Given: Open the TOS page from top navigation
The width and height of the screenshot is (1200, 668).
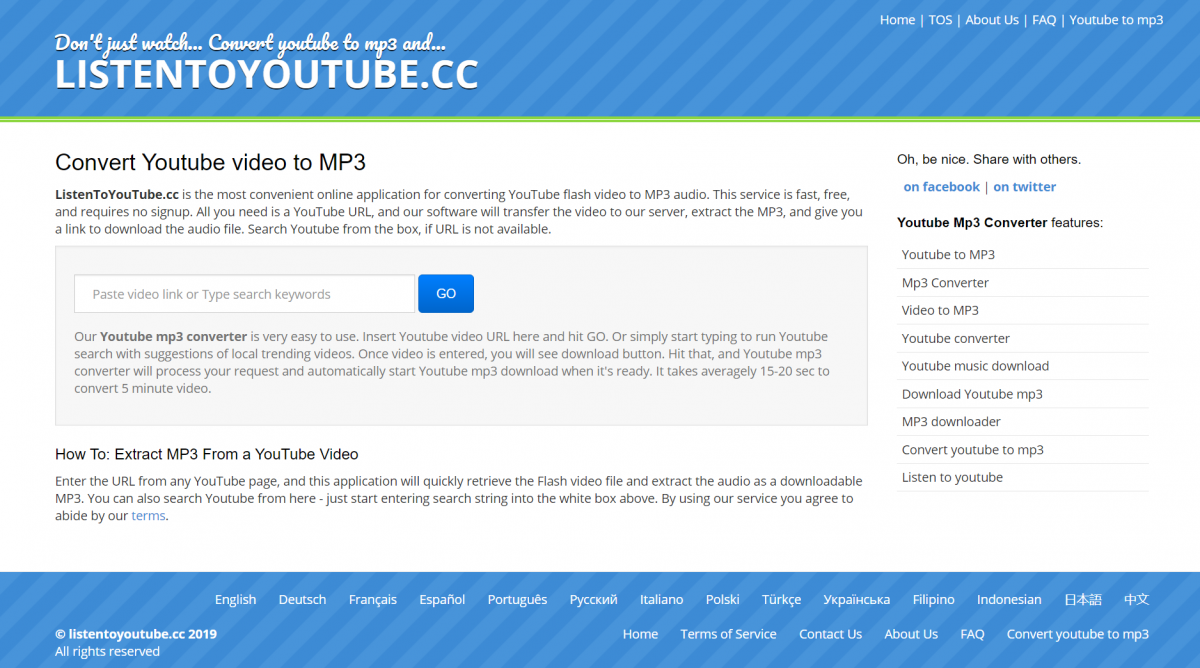Looking at the screenshot, I should tap(940, 19).
